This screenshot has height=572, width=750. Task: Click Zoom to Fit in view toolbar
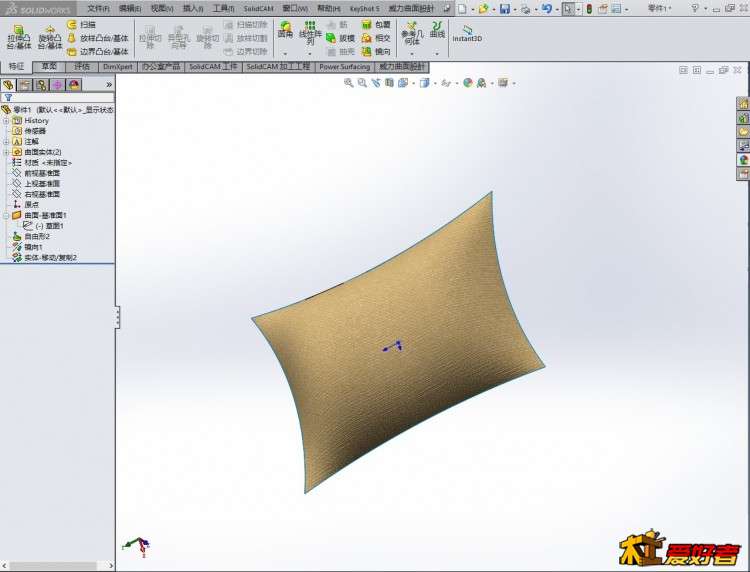click(349, 83)
